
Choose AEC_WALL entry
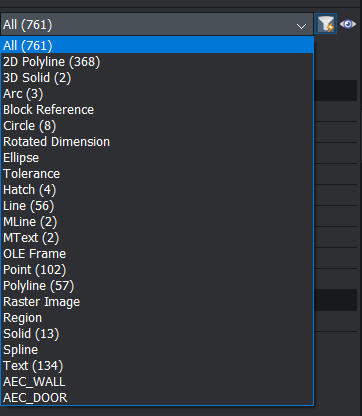[157, 382]
